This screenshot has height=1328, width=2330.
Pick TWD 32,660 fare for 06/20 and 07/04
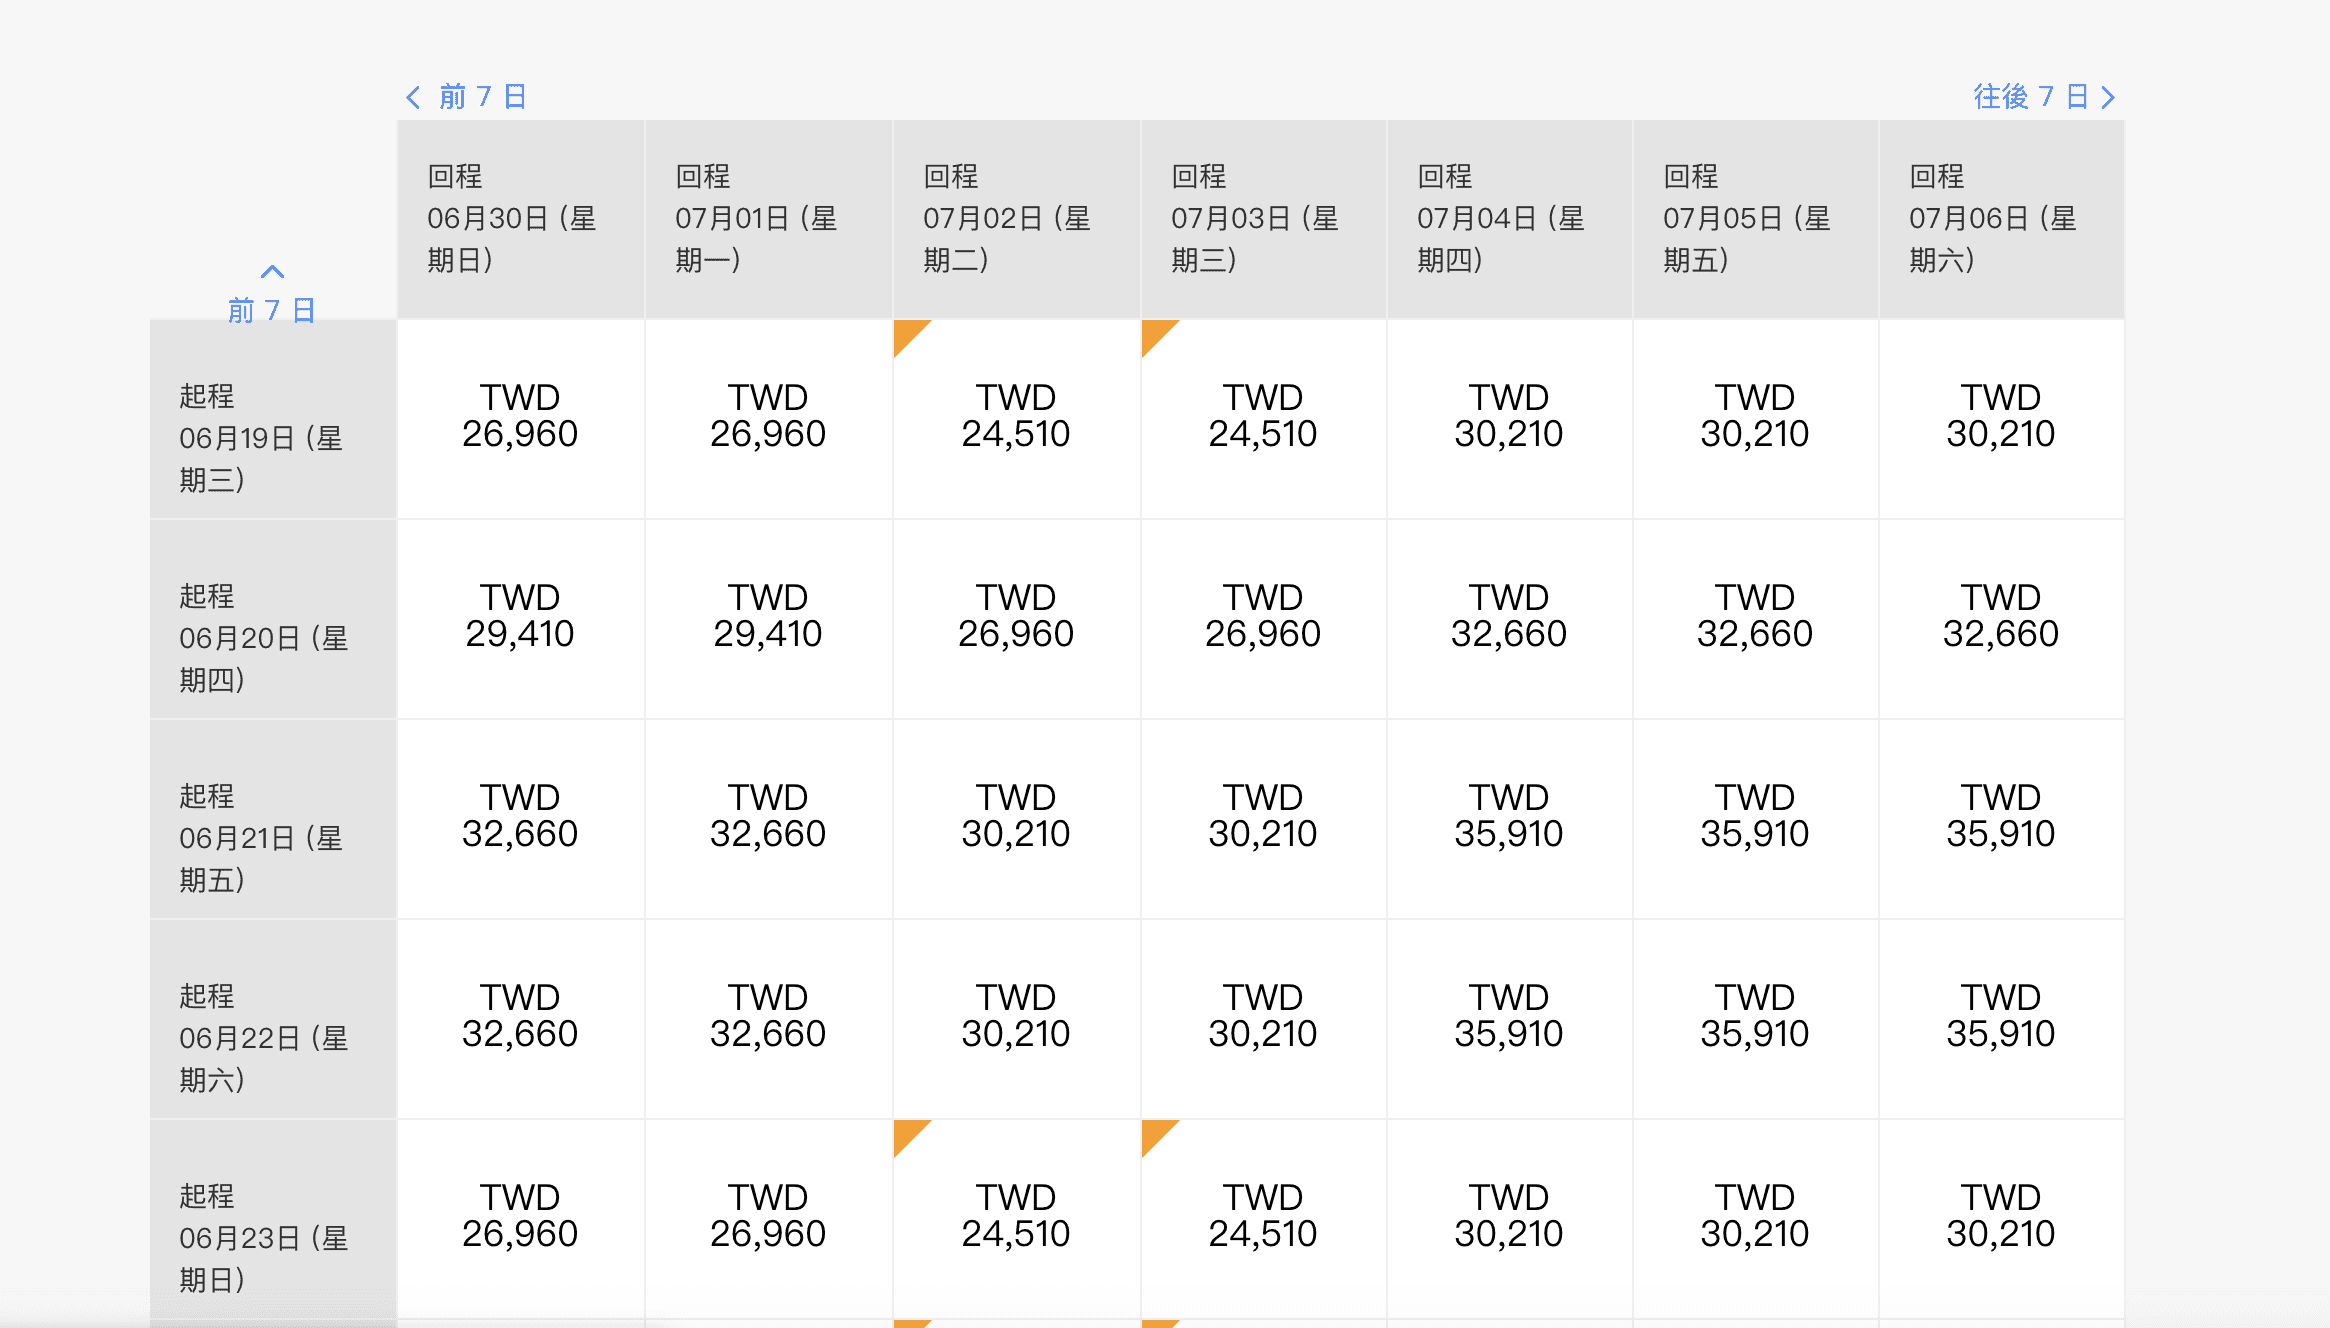pos(1509,619)
